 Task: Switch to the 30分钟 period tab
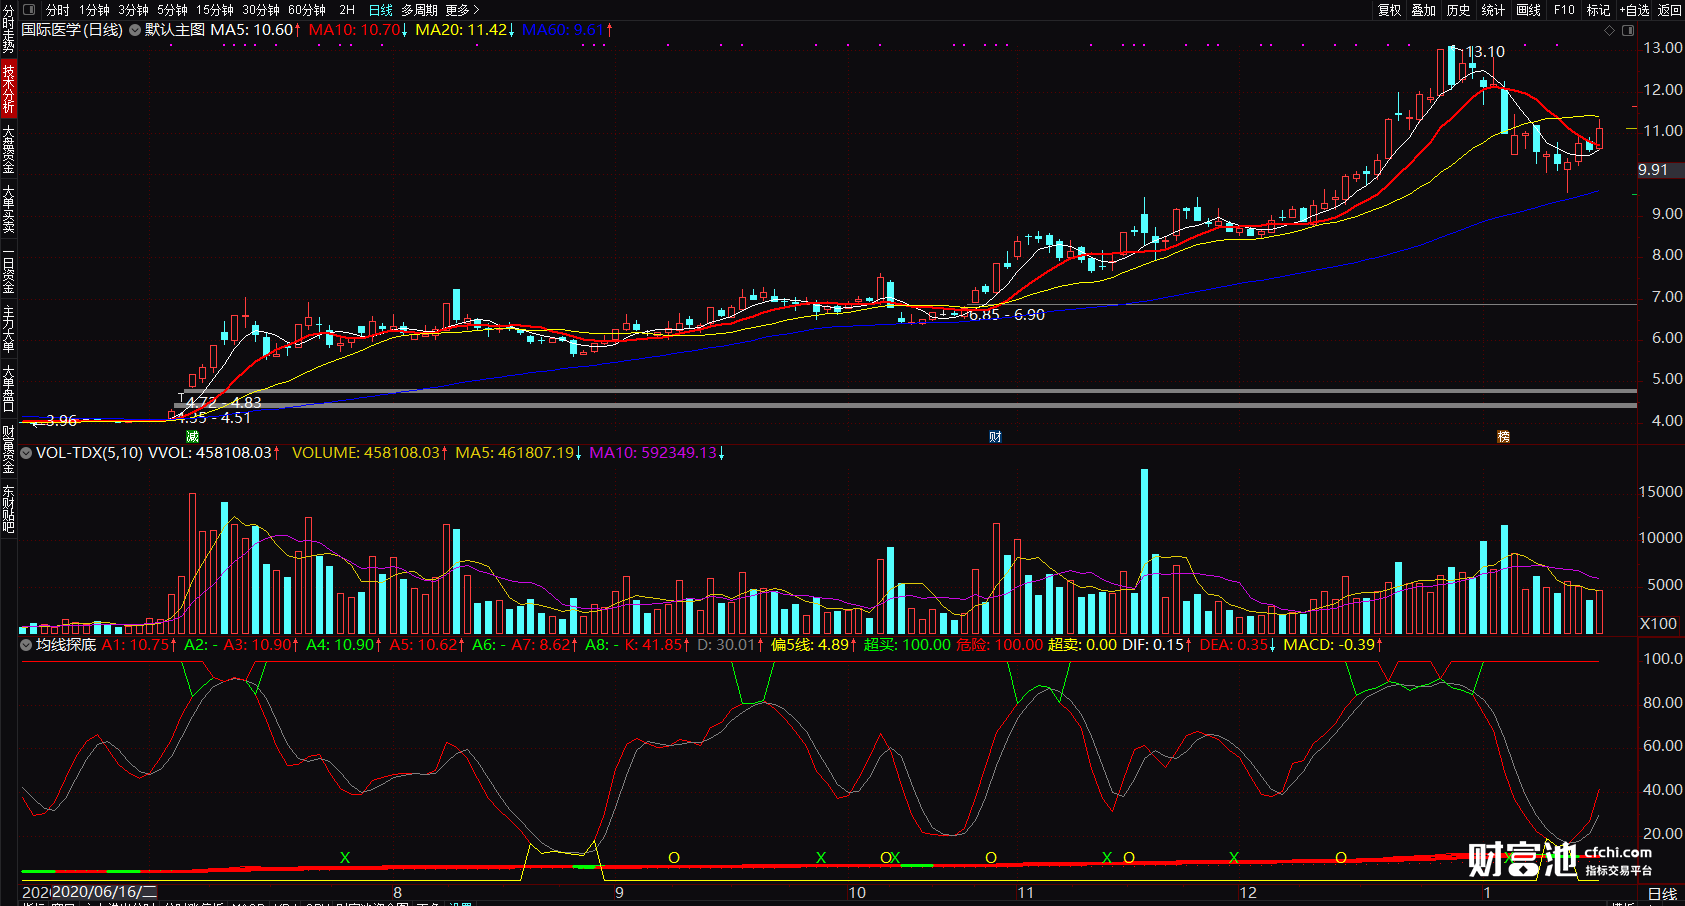click(261, 10)
